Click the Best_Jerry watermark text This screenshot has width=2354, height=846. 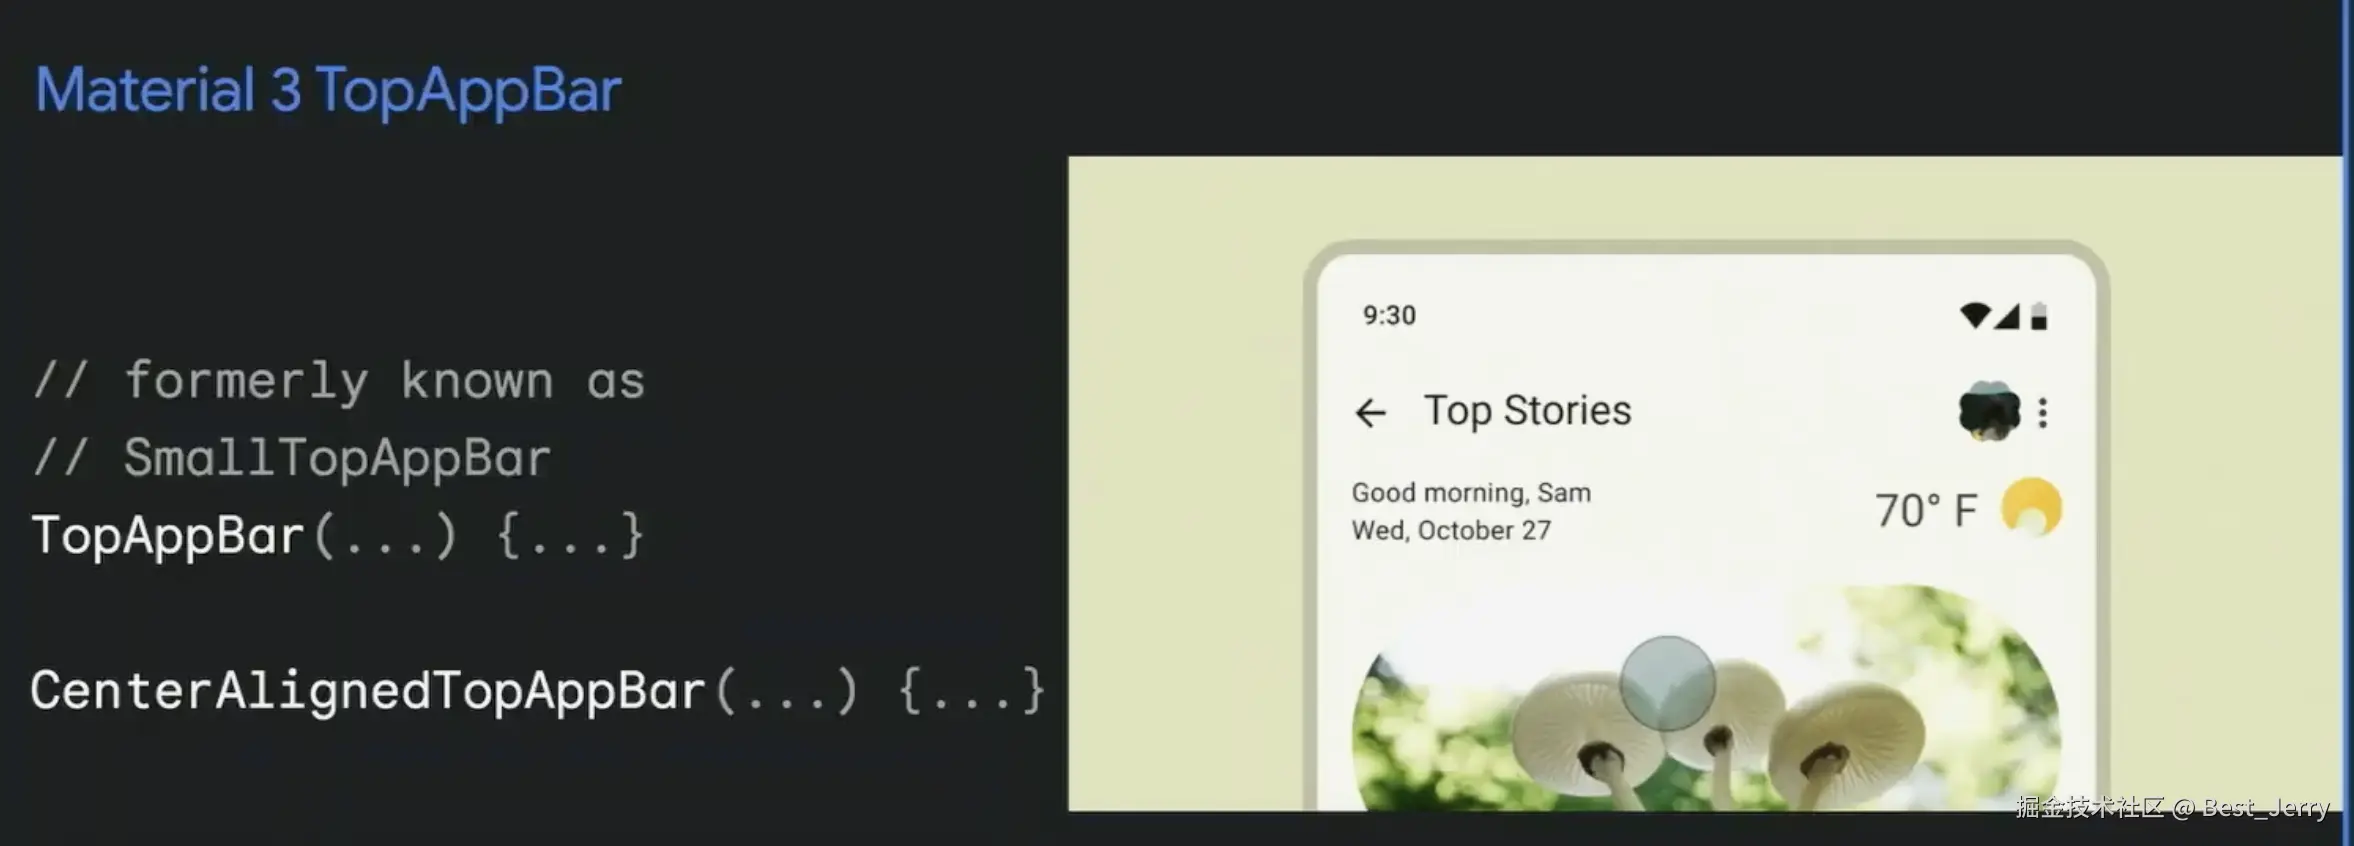coord(2265,808)
